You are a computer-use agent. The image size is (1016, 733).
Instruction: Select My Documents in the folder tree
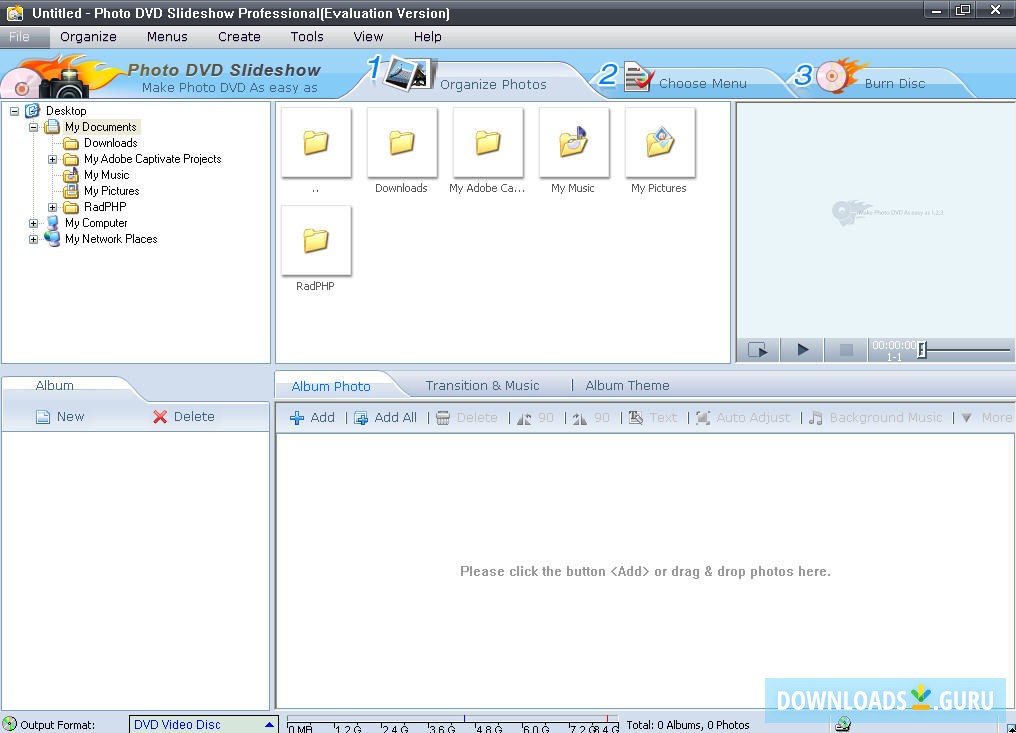100,127
